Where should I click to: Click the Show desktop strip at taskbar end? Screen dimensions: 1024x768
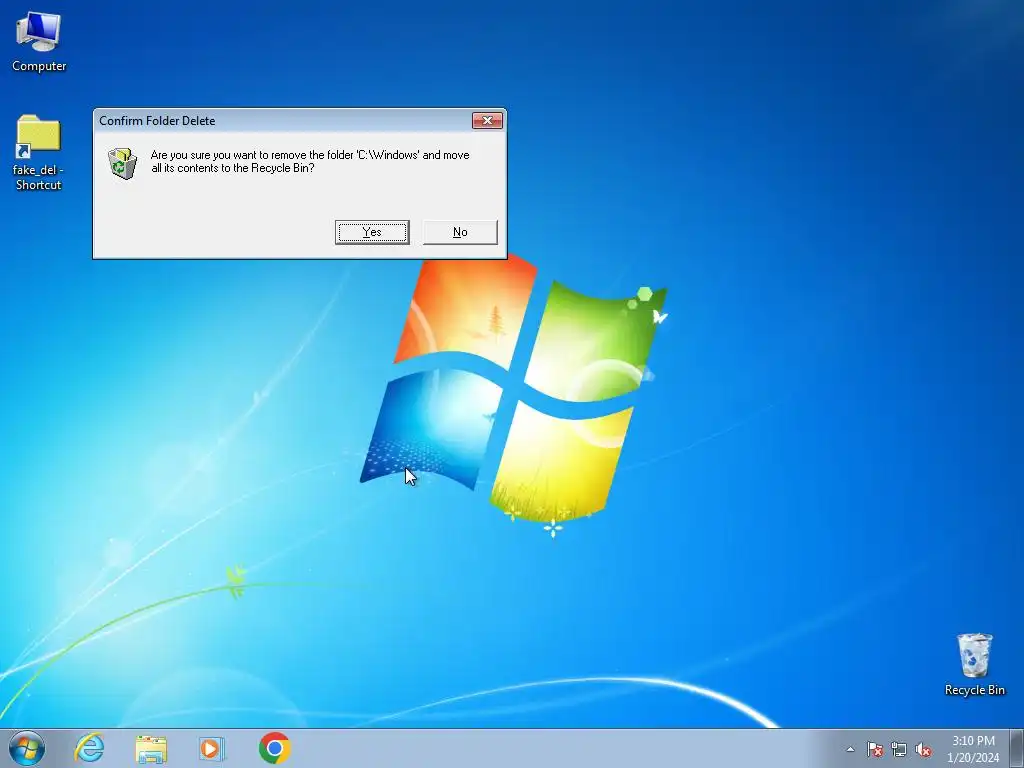click(x=1016, y=748)
